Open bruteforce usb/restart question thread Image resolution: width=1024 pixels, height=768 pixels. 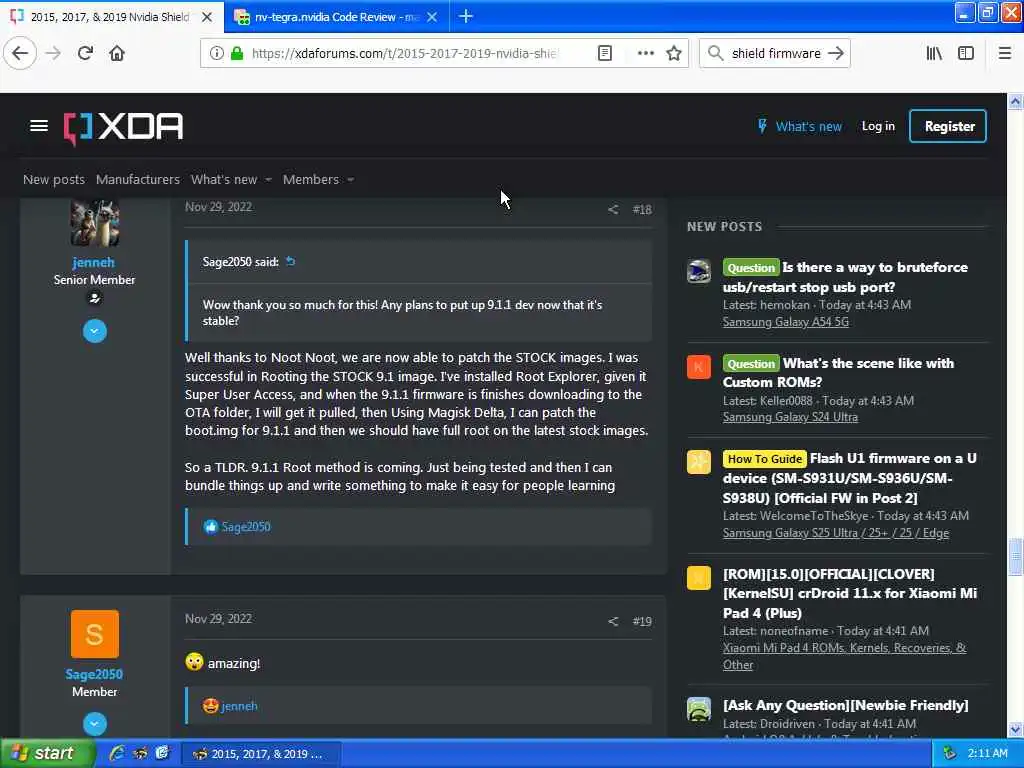(x=845, y=277)
